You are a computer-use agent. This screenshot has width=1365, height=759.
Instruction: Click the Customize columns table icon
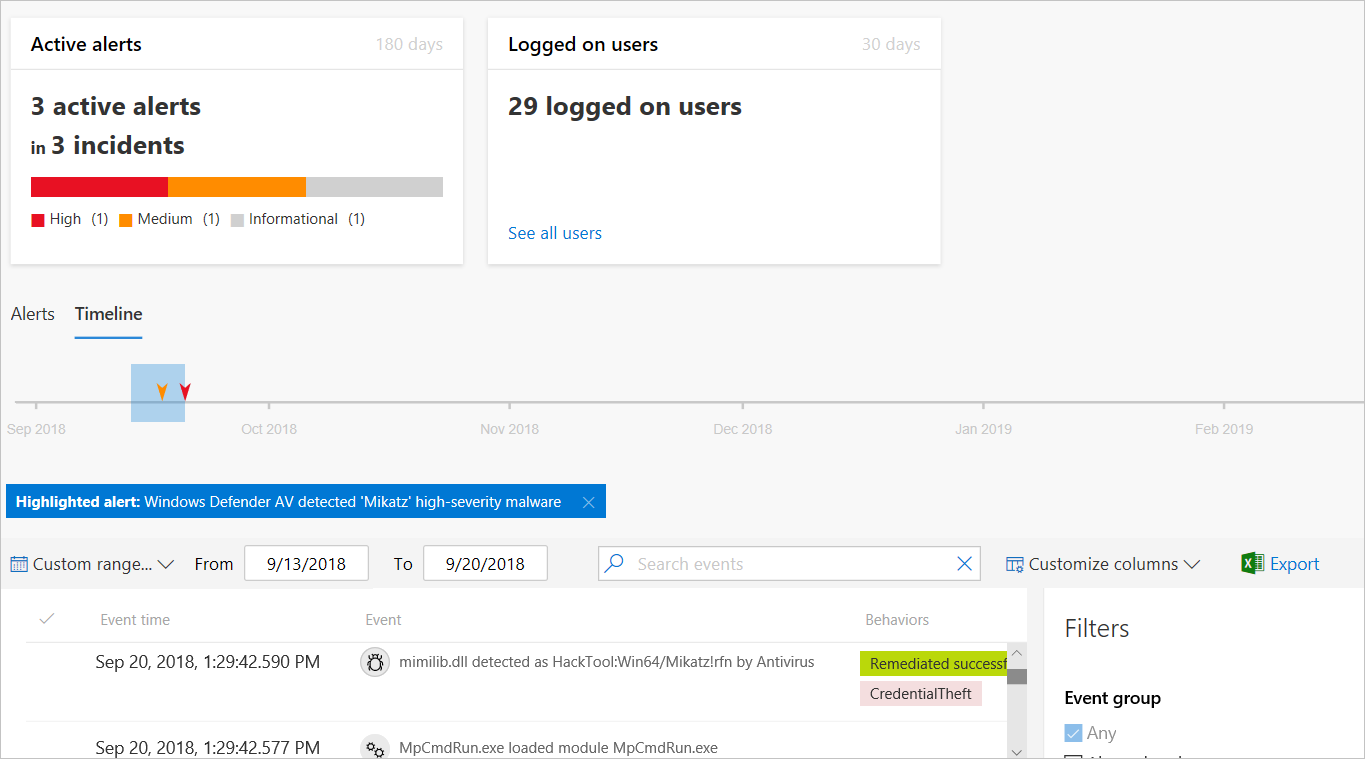tap(1015, 564)
